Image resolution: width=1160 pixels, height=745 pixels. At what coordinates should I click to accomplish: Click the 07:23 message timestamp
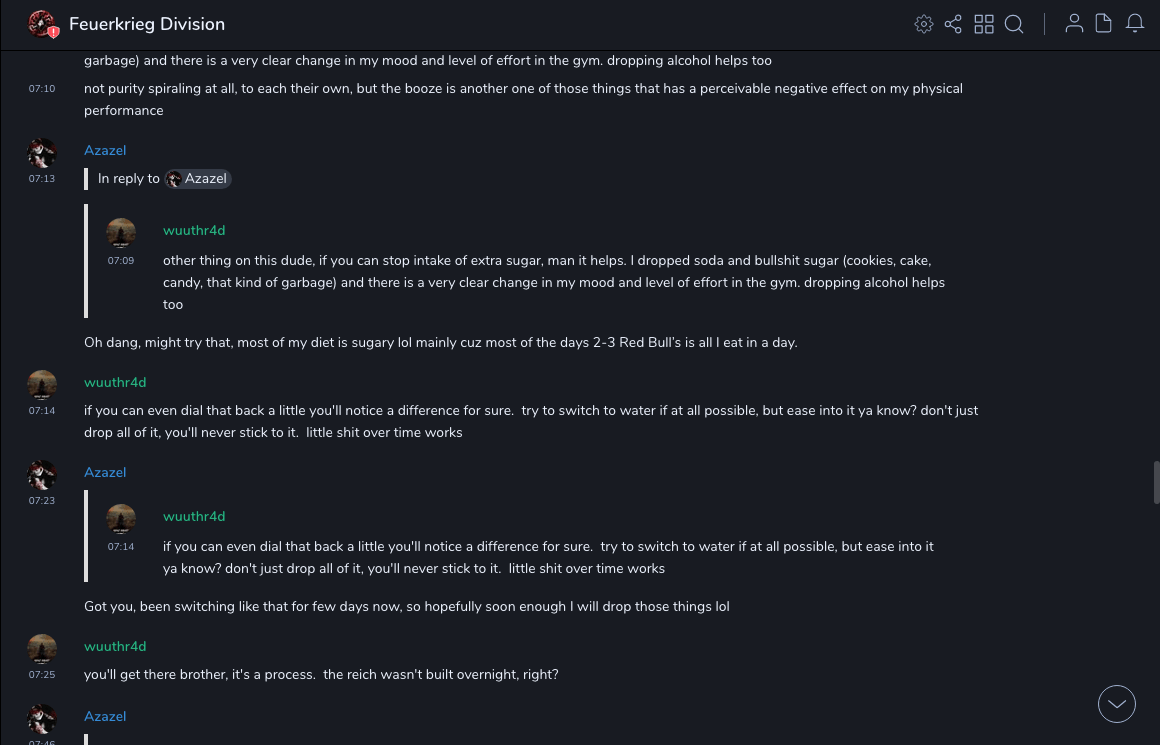pos(42,501)
